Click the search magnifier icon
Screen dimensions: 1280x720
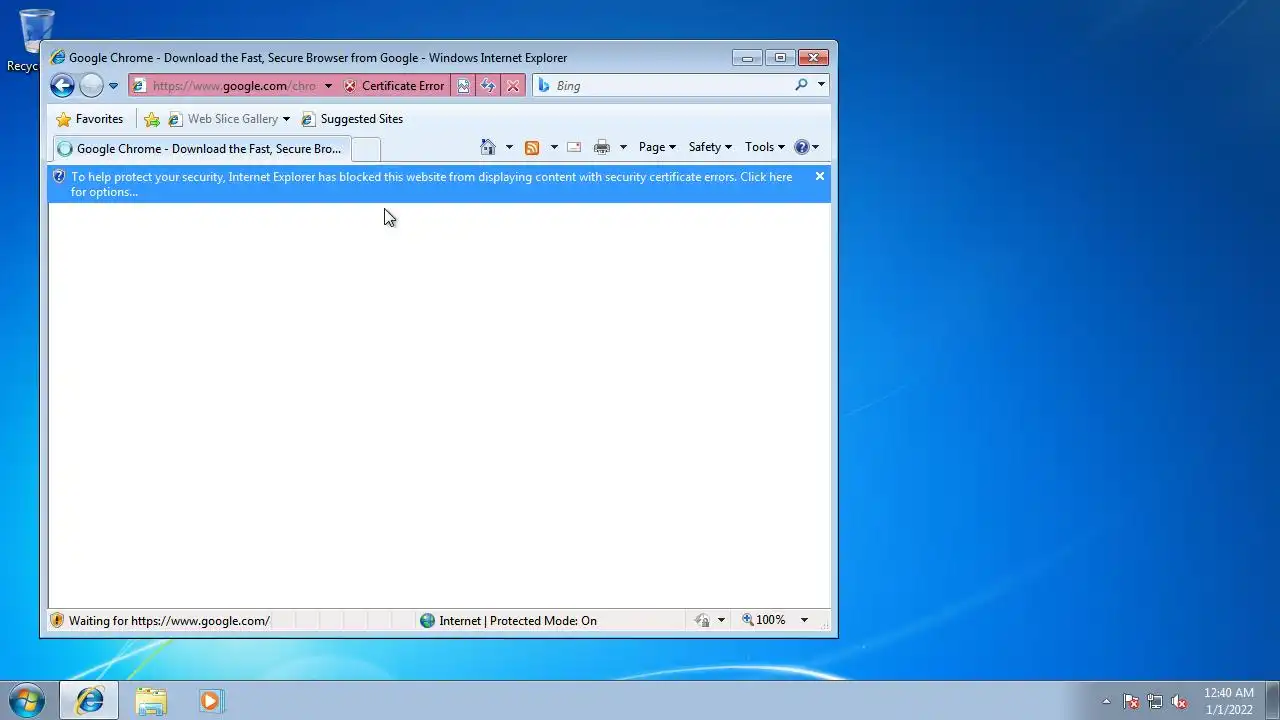pyautogui.click(x=801, y=85)
